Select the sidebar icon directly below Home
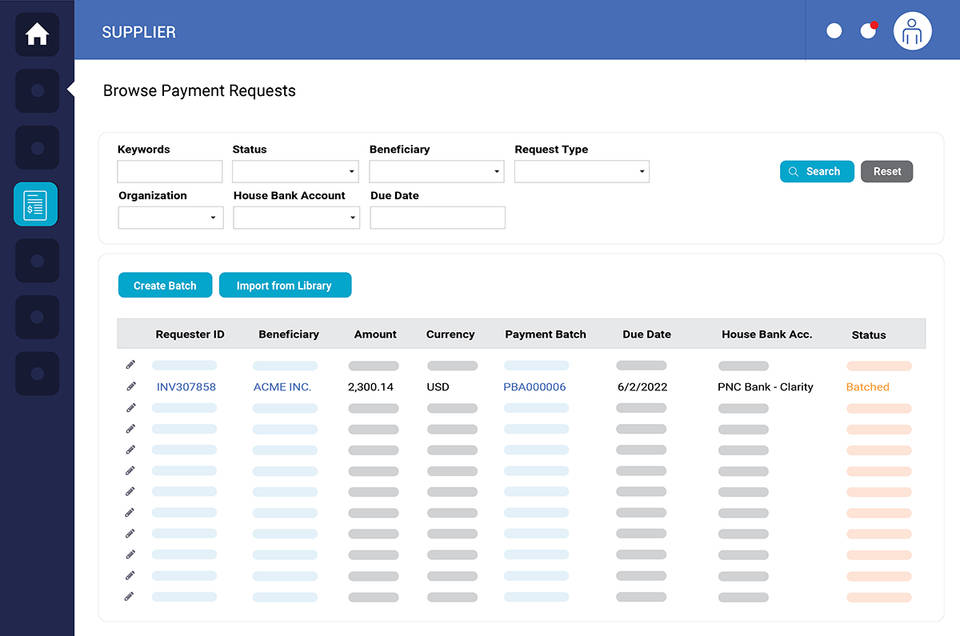 pyautogui.click(x=36, y=90)
